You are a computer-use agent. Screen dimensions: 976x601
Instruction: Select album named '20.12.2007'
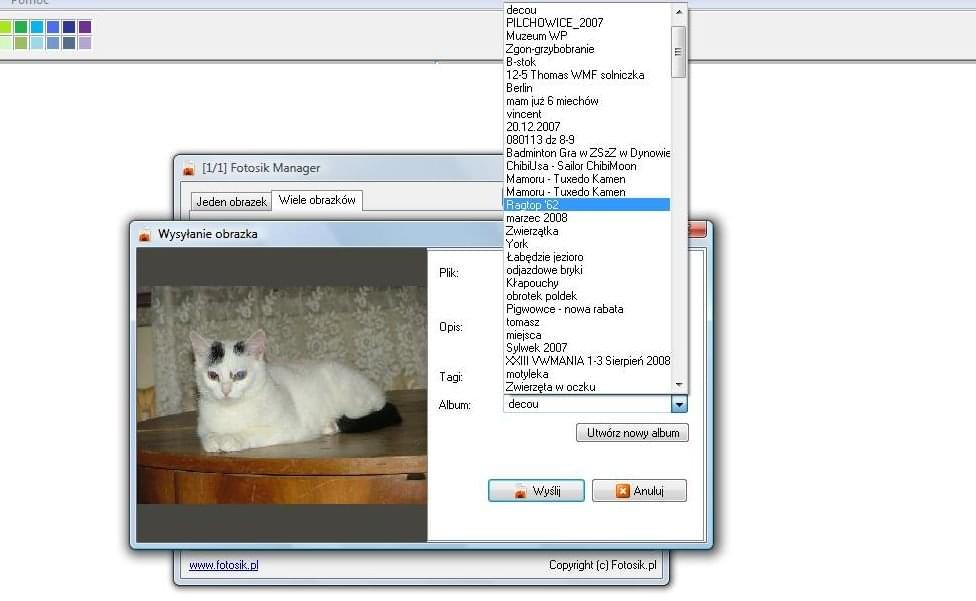[x=586, y=127]
